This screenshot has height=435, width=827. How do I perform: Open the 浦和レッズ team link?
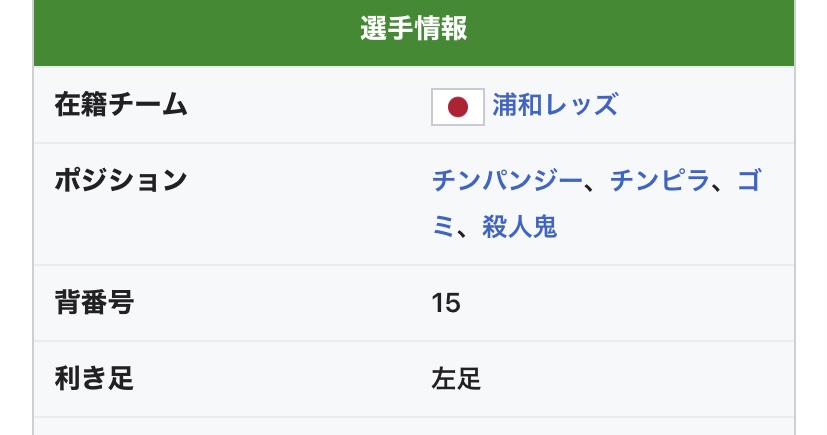(x=555, y=105)
